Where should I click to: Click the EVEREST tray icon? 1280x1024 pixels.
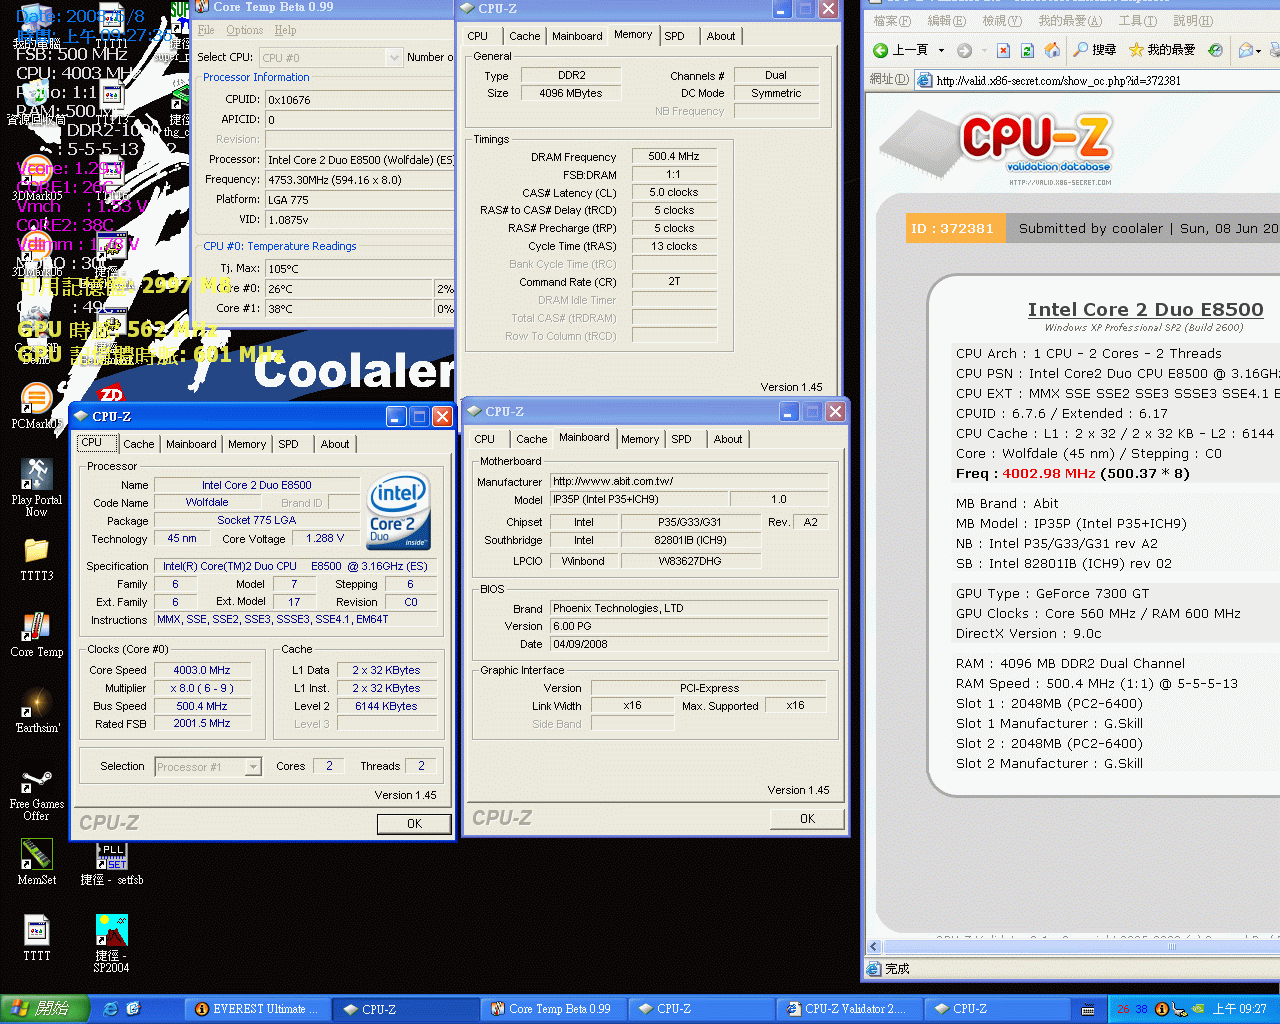[x=1162, y=1009]
